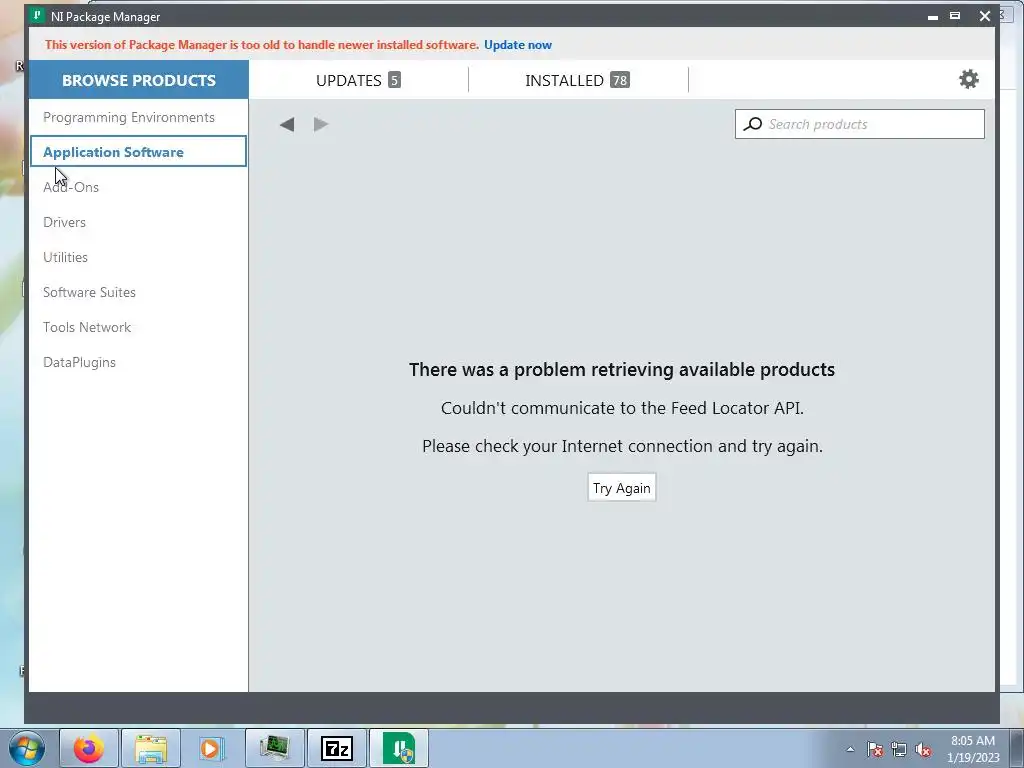Image resolution: width=1024 pixels, height=768 pixels.
Task: Click the 'problem retrieving available products' heading
Action: click(x=622, y=370)
